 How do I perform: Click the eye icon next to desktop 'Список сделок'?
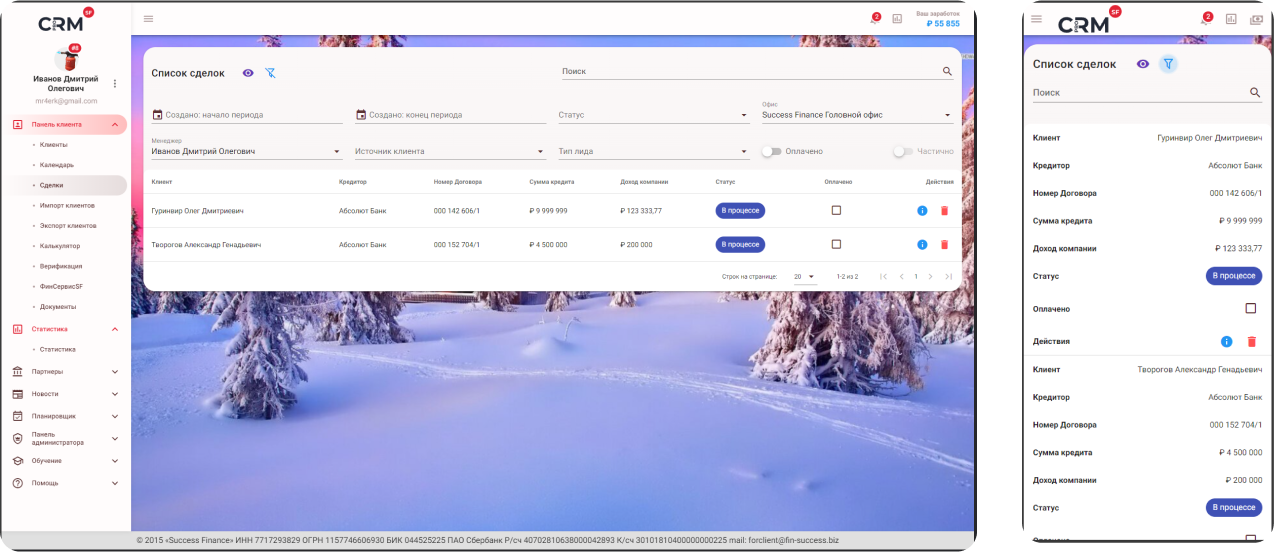pyautogui.click(x=248, y=73)
